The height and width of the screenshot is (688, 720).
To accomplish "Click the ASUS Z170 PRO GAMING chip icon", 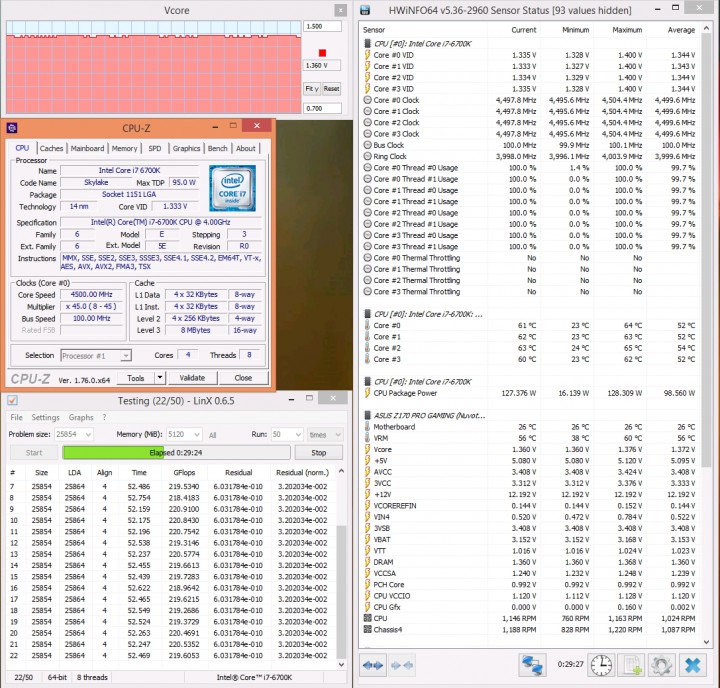I will [367, 415].
